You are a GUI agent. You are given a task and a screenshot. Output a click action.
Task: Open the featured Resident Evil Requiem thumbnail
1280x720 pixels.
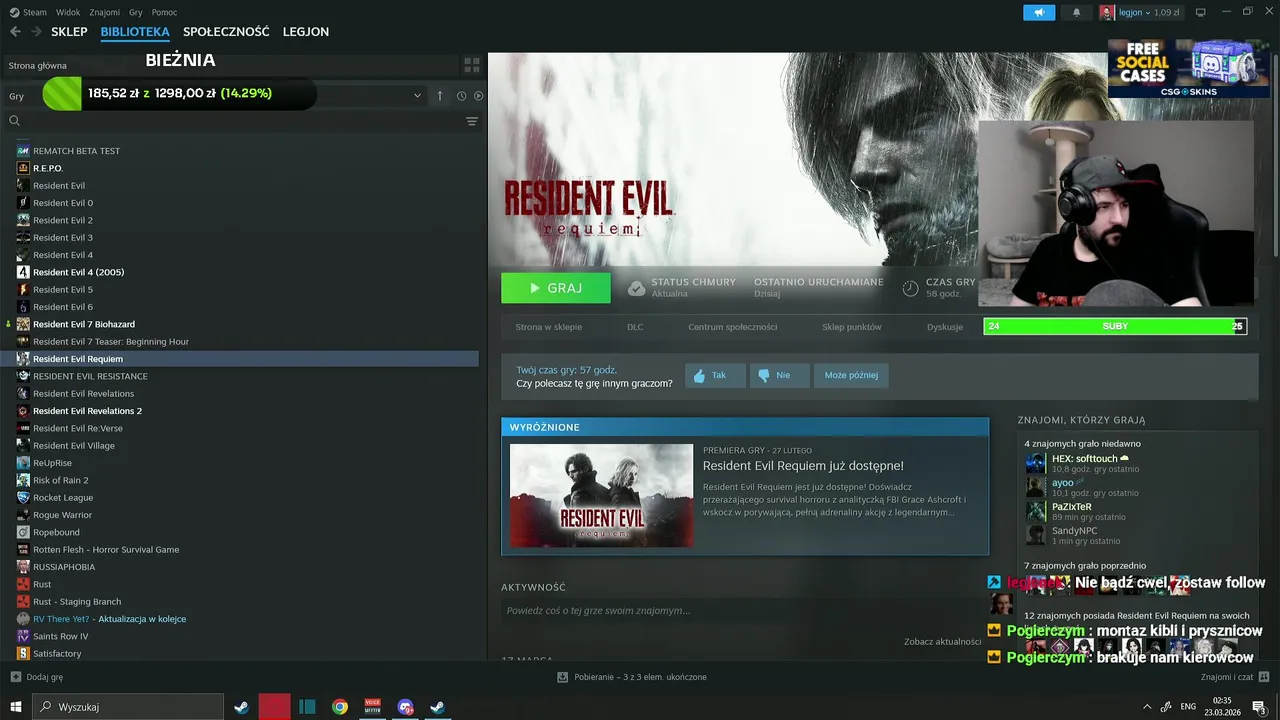coord(601,496)
